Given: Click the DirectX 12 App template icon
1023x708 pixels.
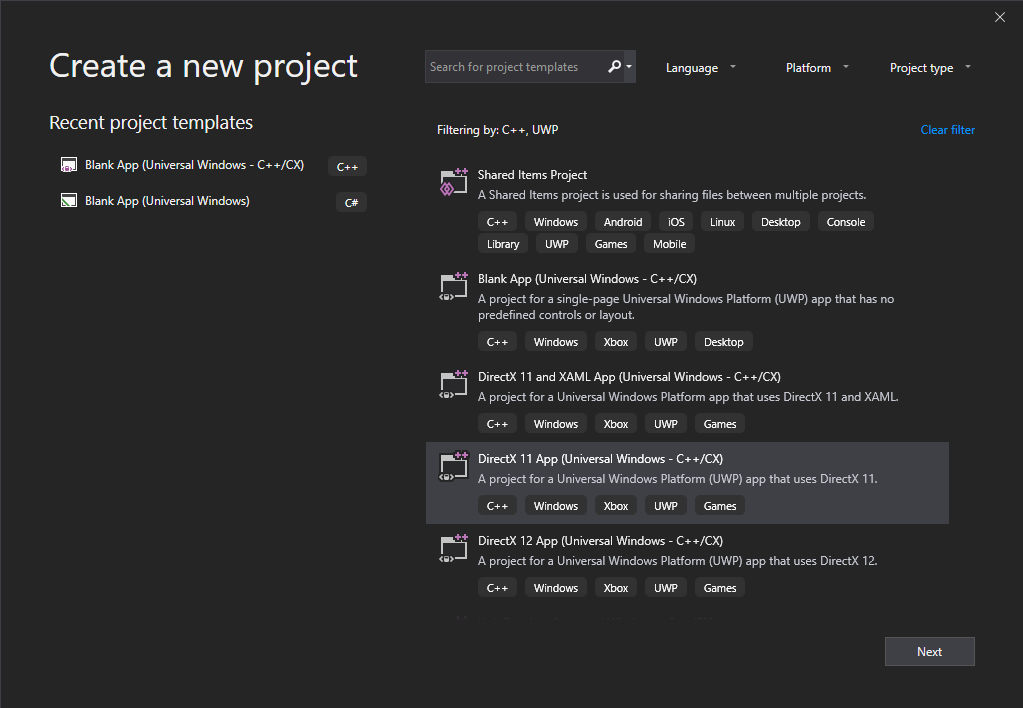Looking at the screenshot, I should pos(454,549).
